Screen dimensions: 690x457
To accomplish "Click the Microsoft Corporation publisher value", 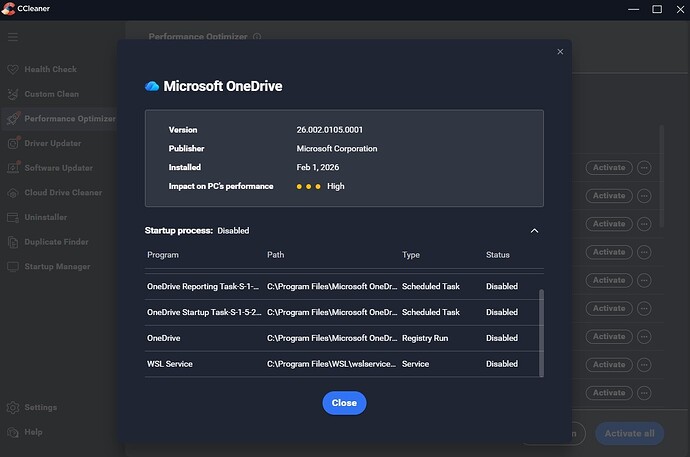I will (x=337, y=149).
